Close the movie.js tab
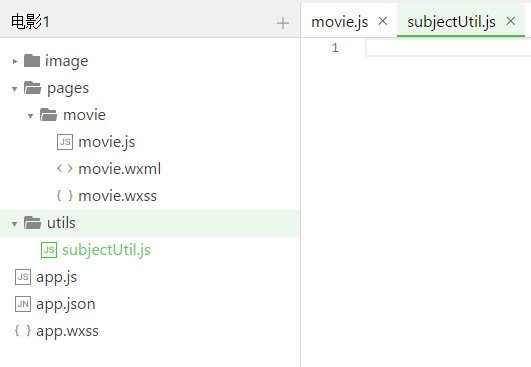Image resolution: width=531 pixels, height=367 pixels. 383,21
